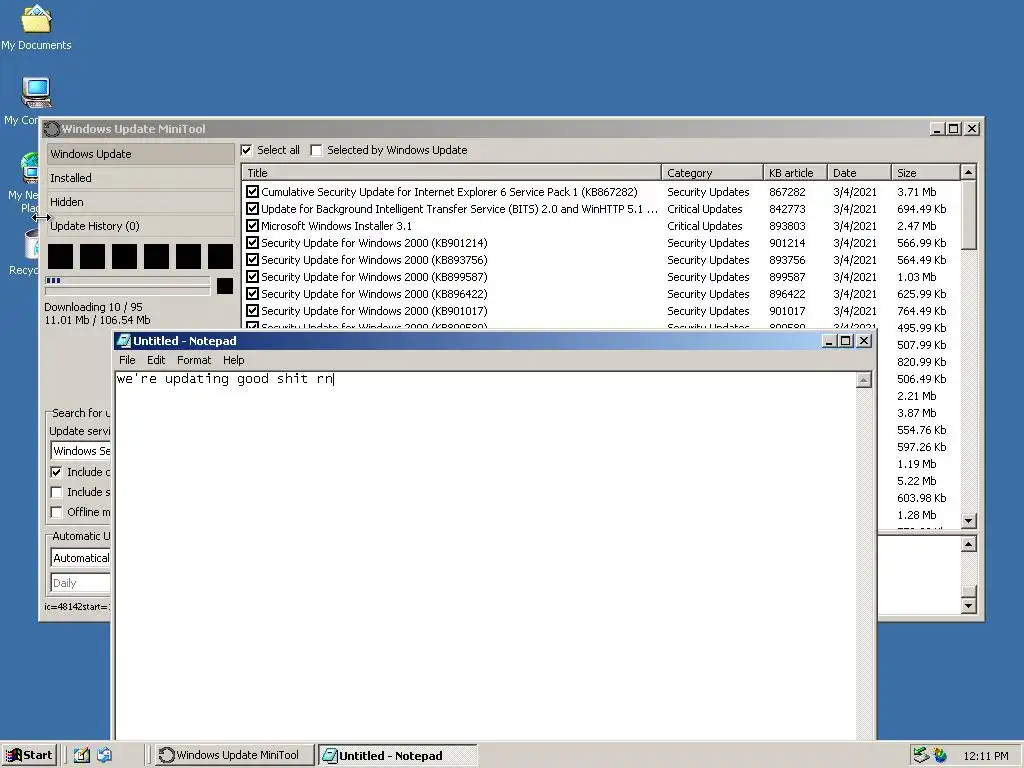The height and width of the screenshot is (768, 1024).
Task: Click the download progress bar
Action: click(127, 281)
